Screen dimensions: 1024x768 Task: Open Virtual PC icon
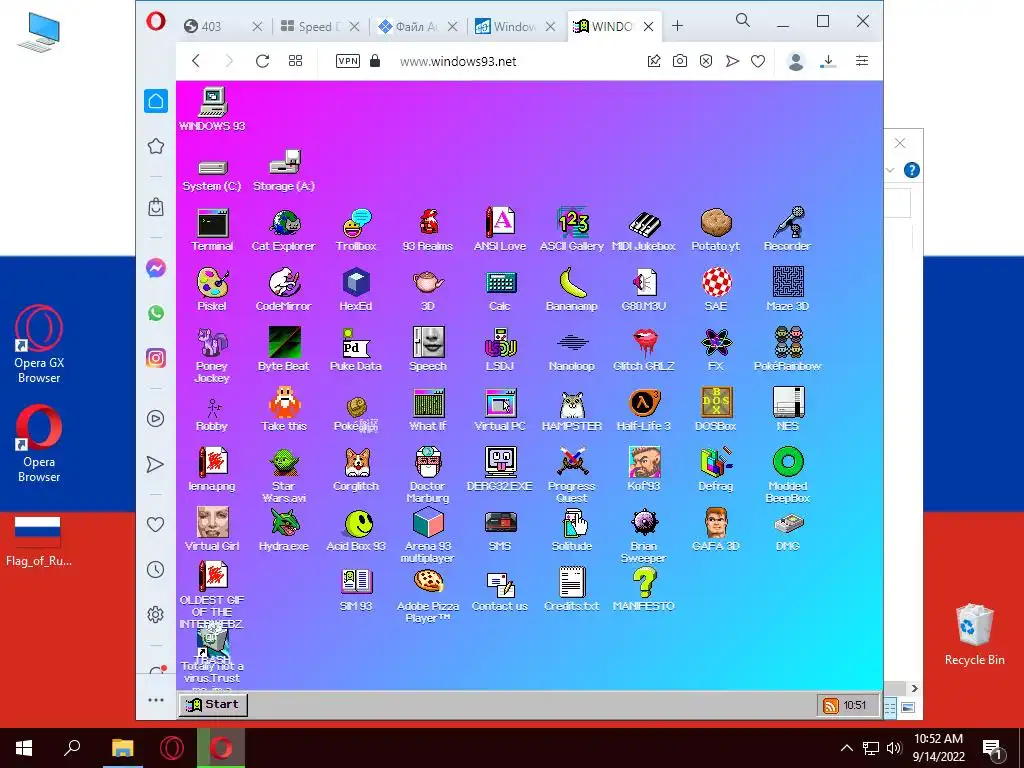(x=500, y=404)
